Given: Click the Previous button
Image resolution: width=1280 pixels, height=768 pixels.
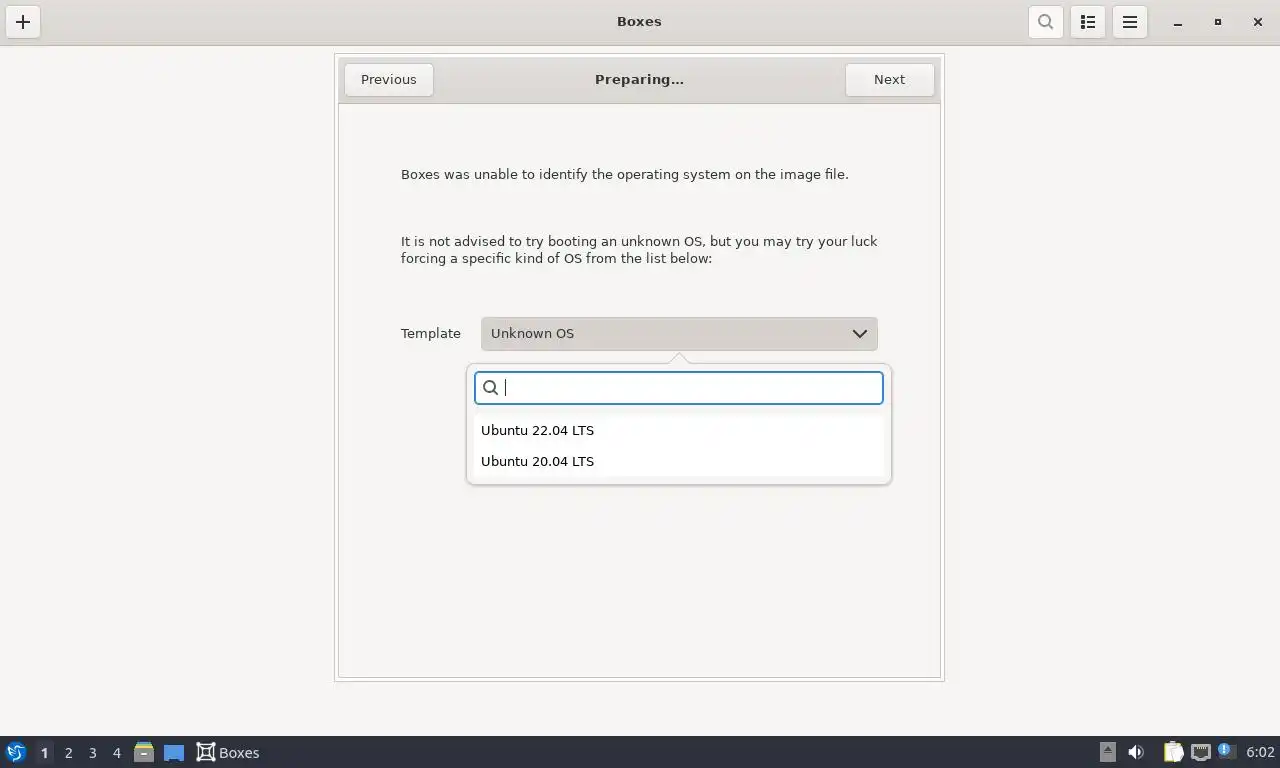Looking at the screenshot, I should click(x=389, y=80).
